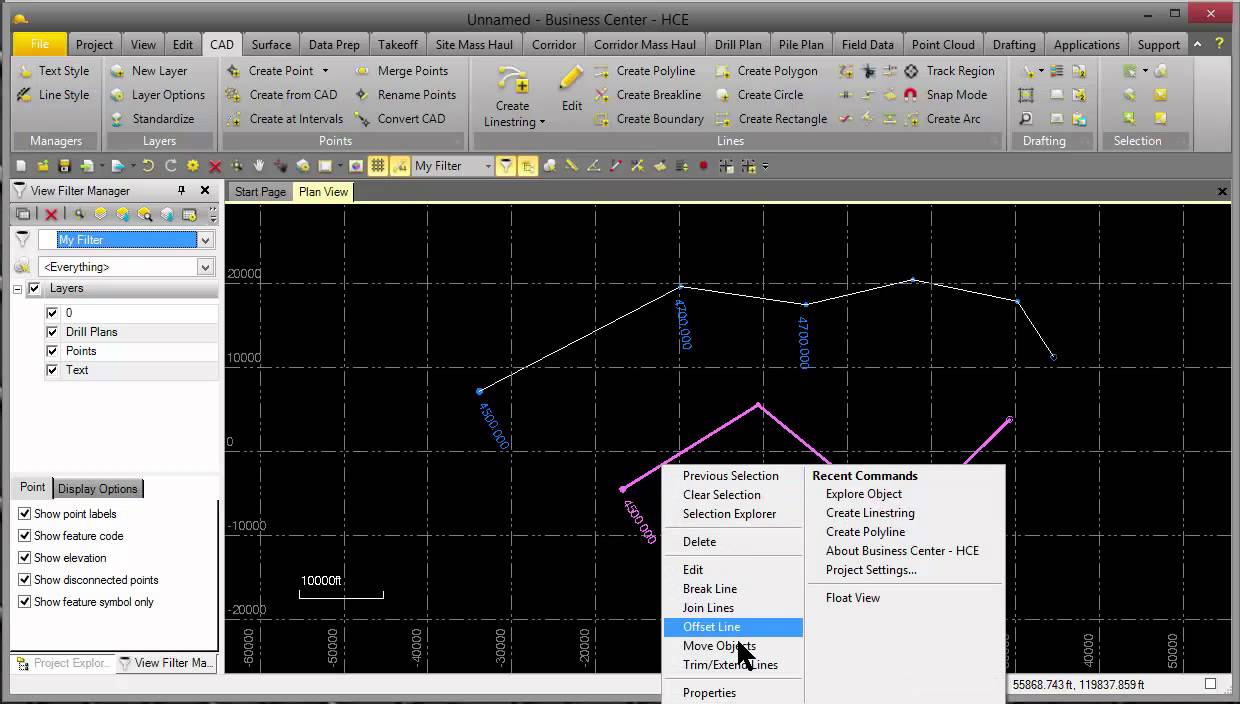Image resolution: width=1240 pixels, height=704 pixels.
Task: Open the Display Options tab
Action: click(x=97, y=489)
